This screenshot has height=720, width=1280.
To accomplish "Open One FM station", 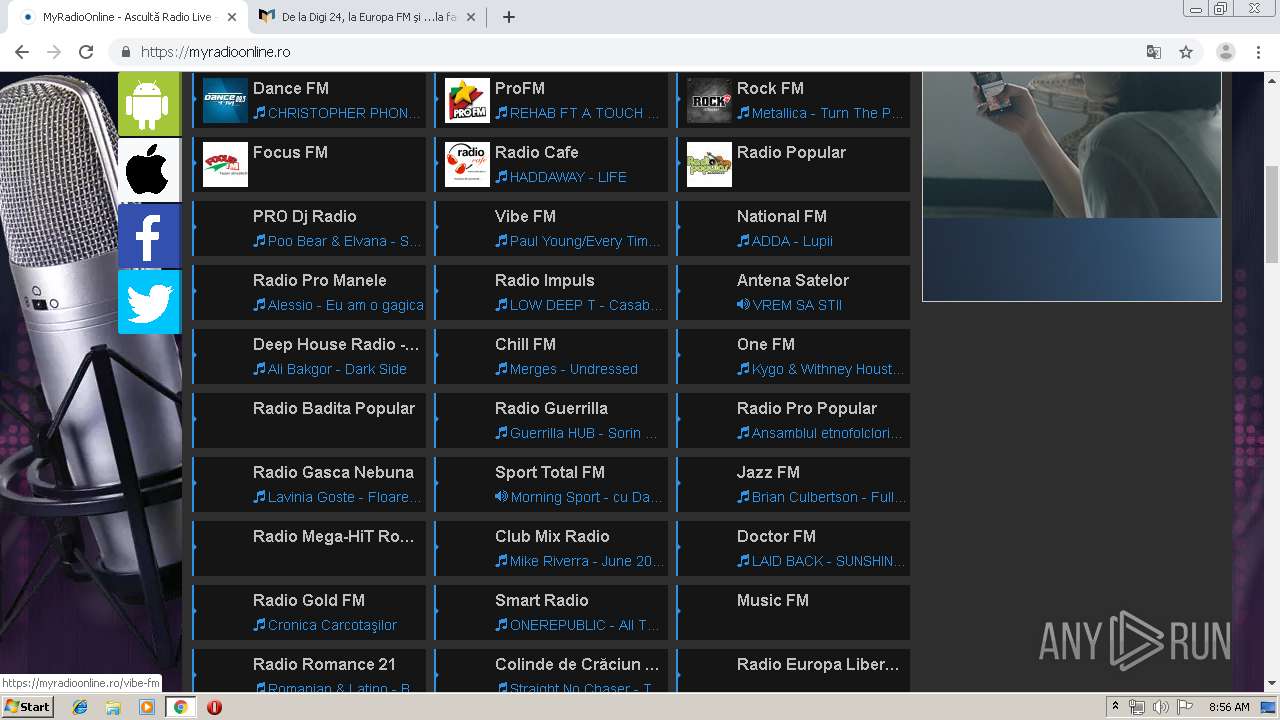I will [x=794, y=356].
